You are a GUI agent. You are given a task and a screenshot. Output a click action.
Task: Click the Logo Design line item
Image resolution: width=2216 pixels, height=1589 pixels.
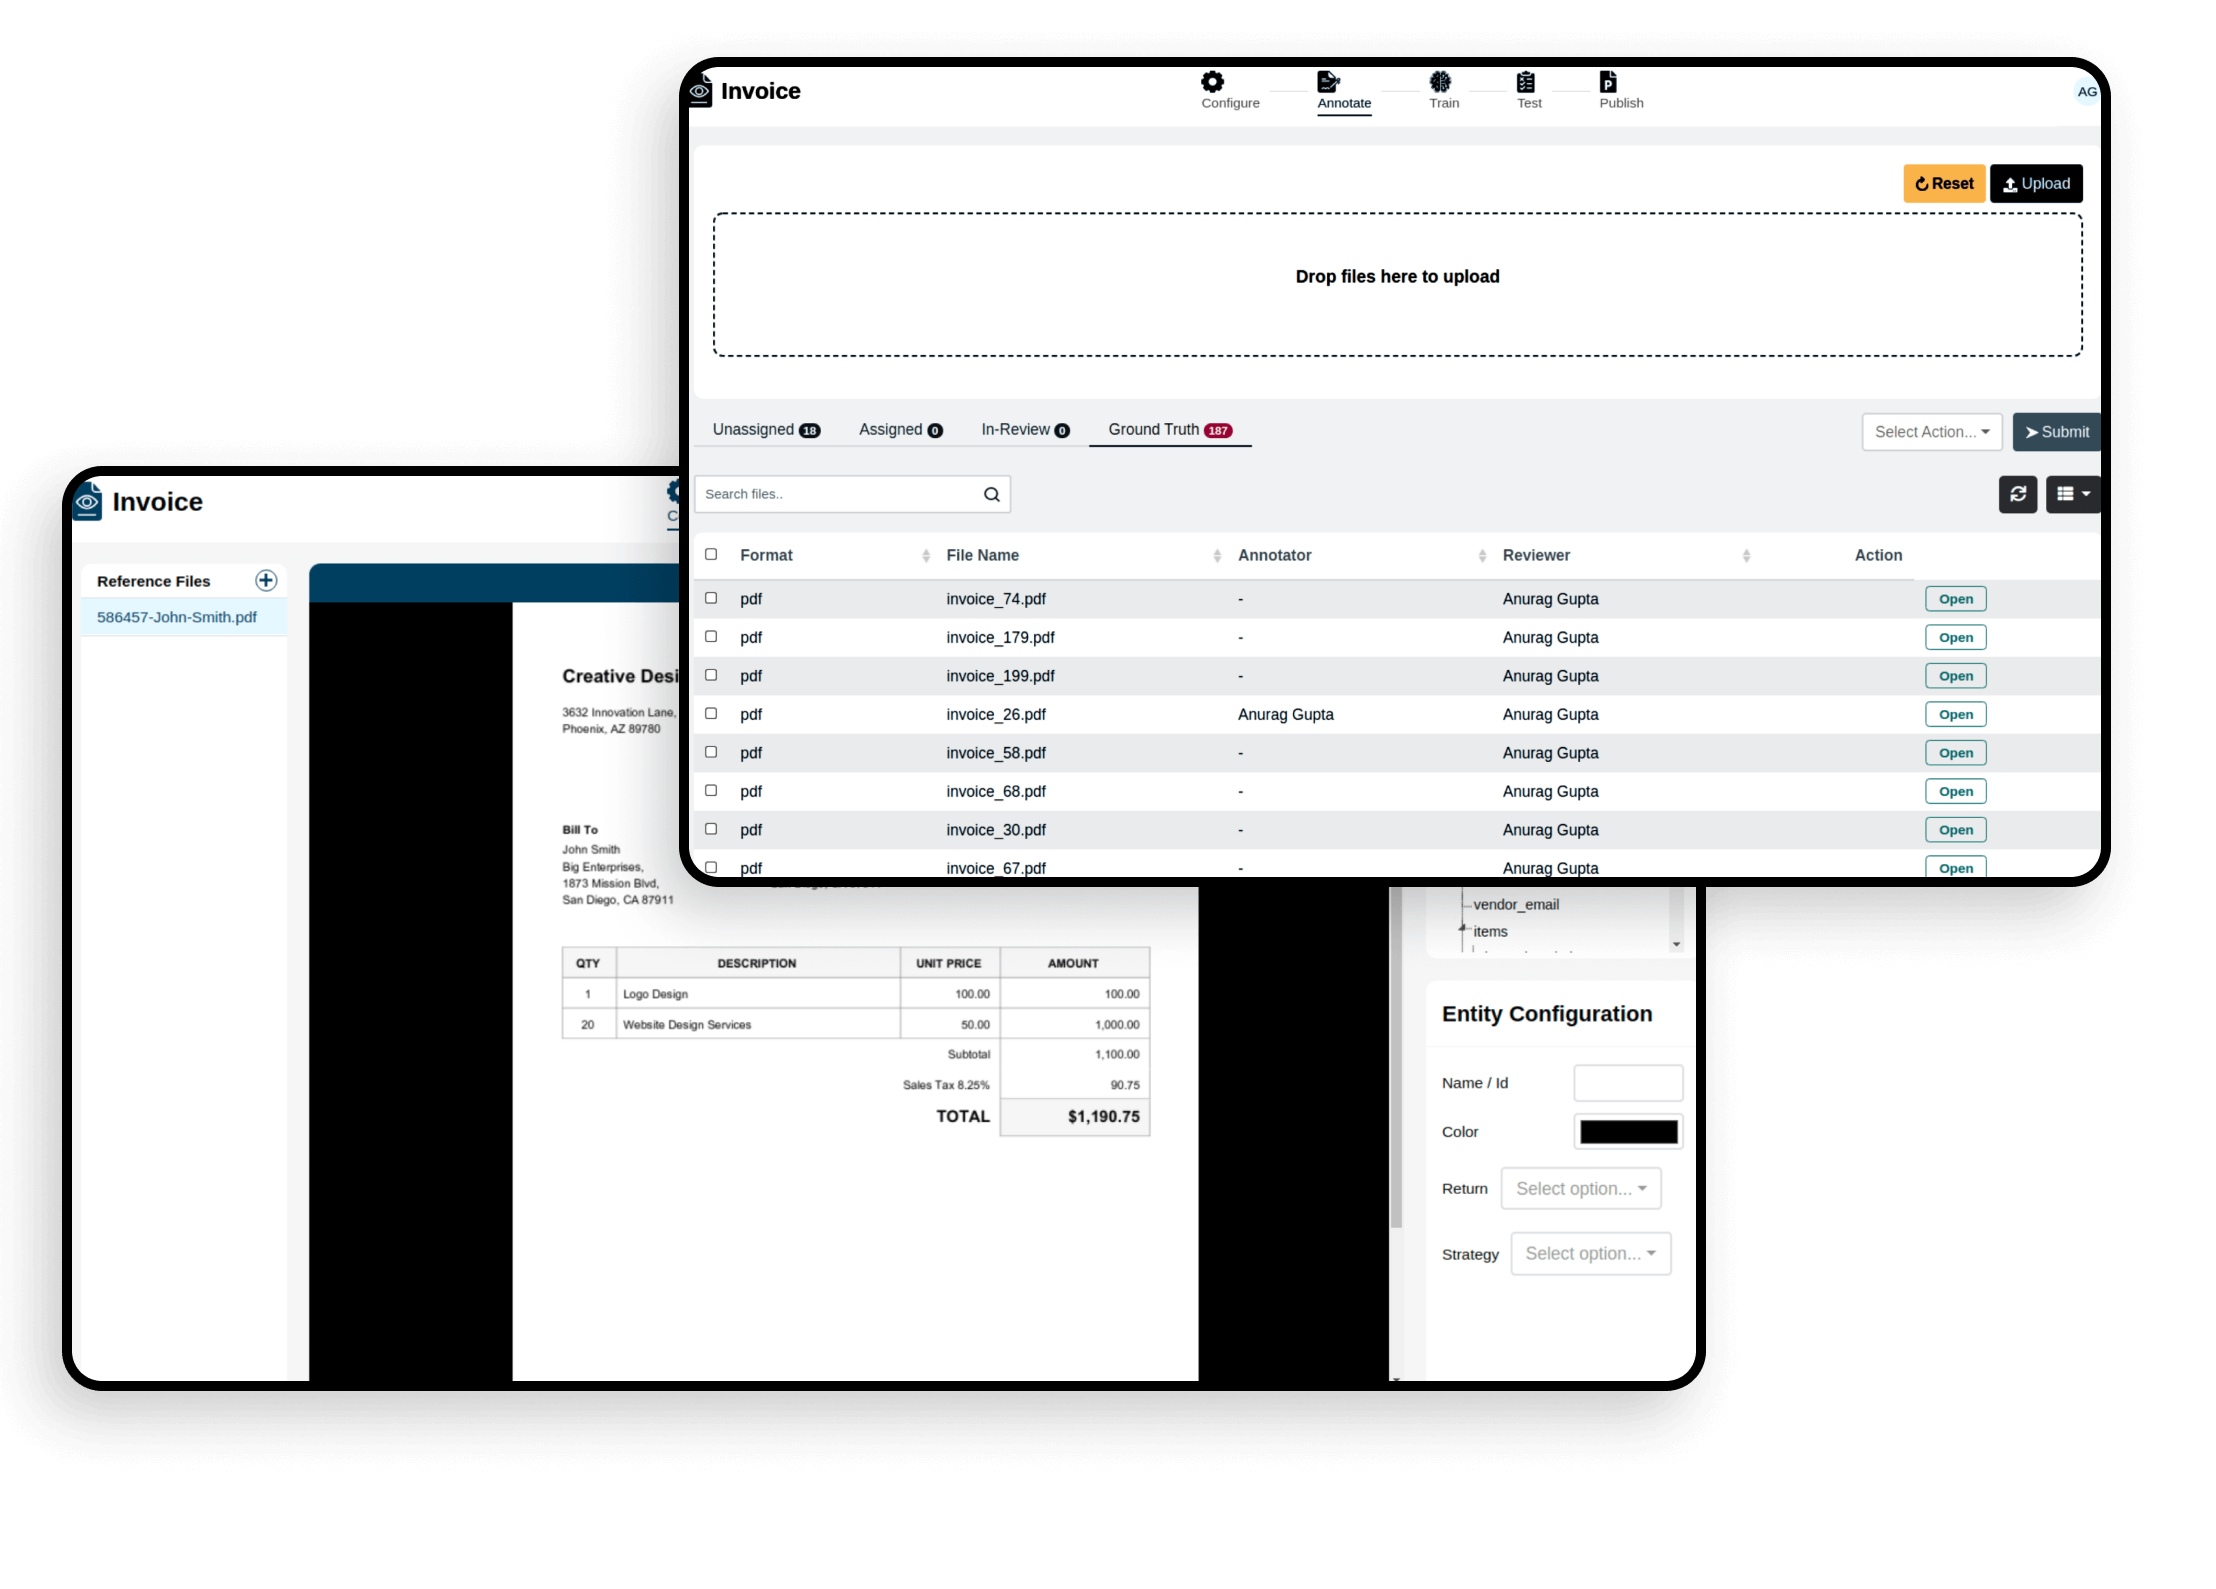click(655, 994)
